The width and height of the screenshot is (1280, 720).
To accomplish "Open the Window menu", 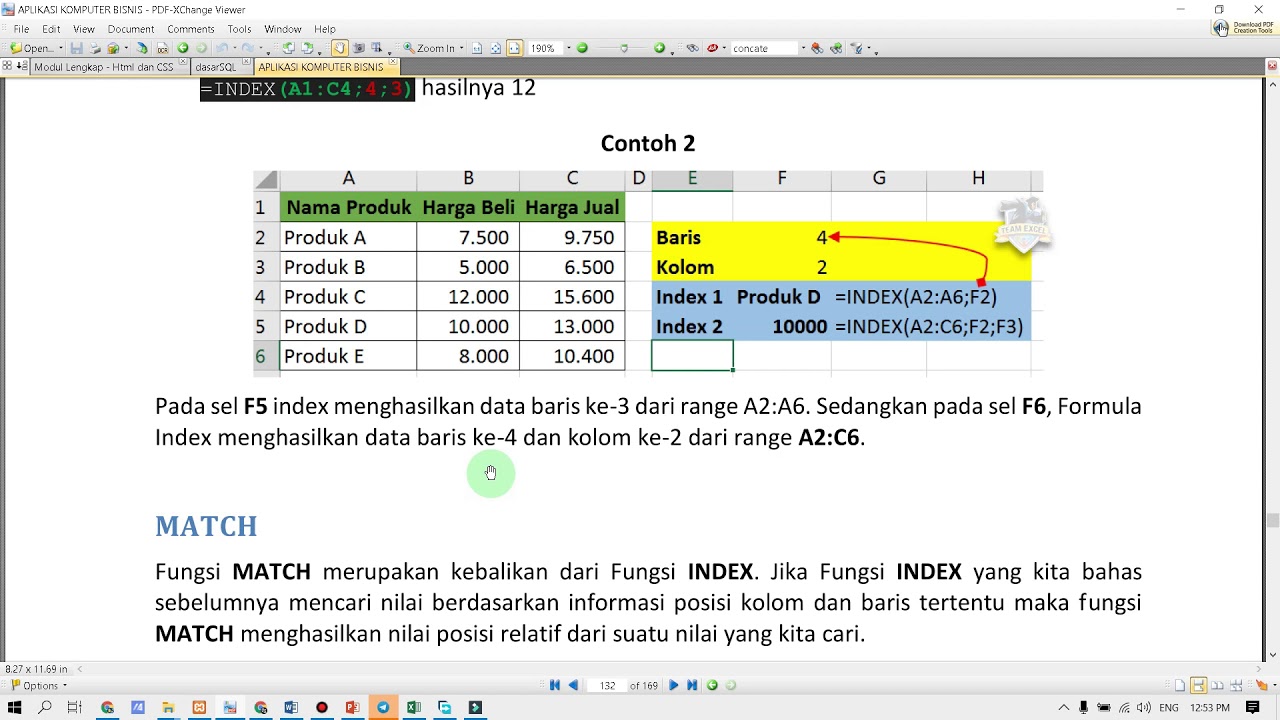I will tap(283, 29).
